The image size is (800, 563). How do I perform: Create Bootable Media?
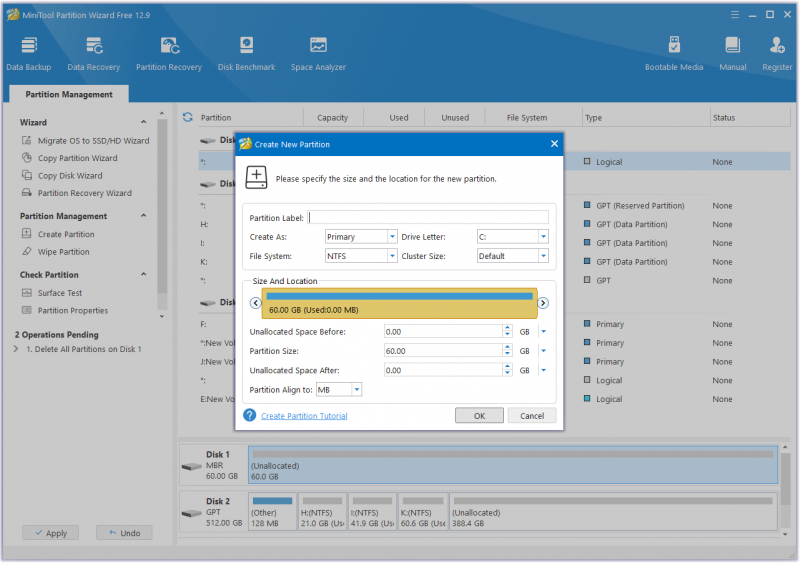pos(673,54)
